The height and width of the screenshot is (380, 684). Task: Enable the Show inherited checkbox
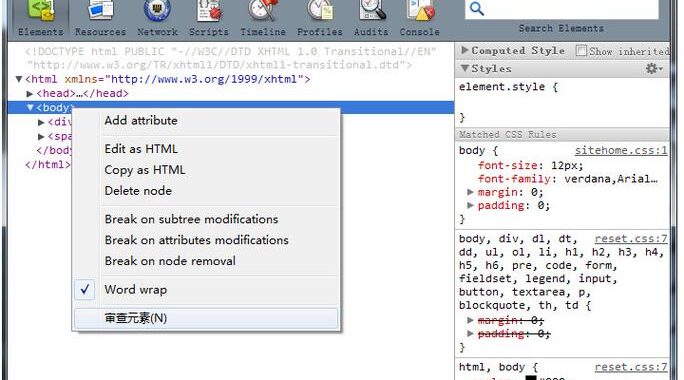point(581,51)
